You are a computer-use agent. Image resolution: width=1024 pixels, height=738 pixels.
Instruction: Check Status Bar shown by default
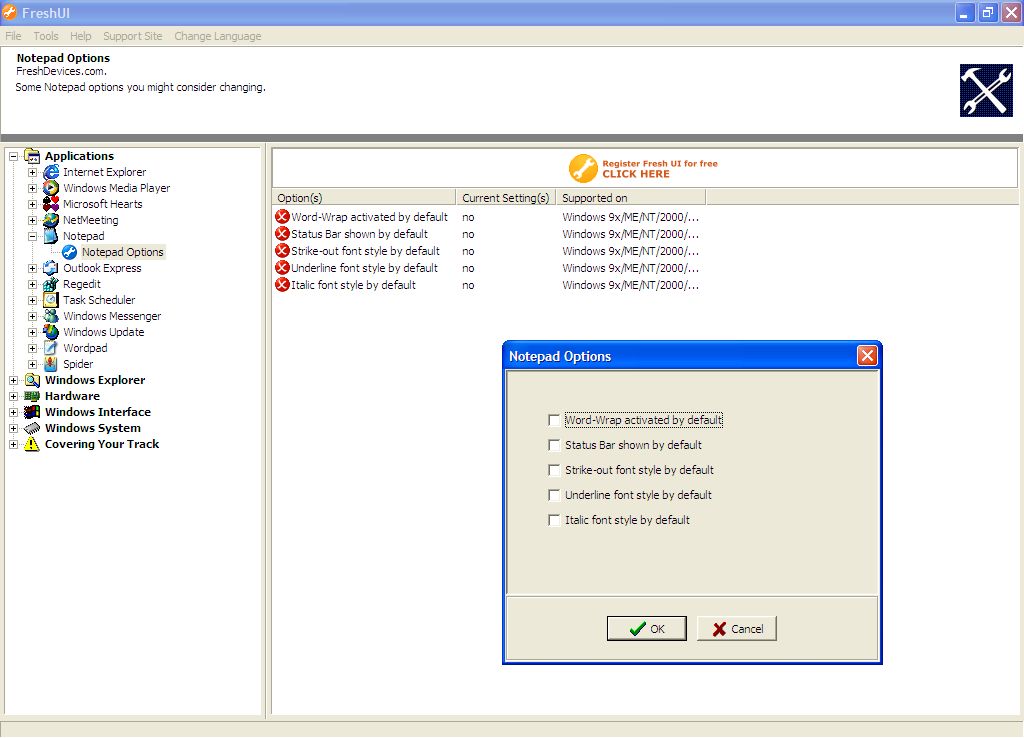[554, 445]
